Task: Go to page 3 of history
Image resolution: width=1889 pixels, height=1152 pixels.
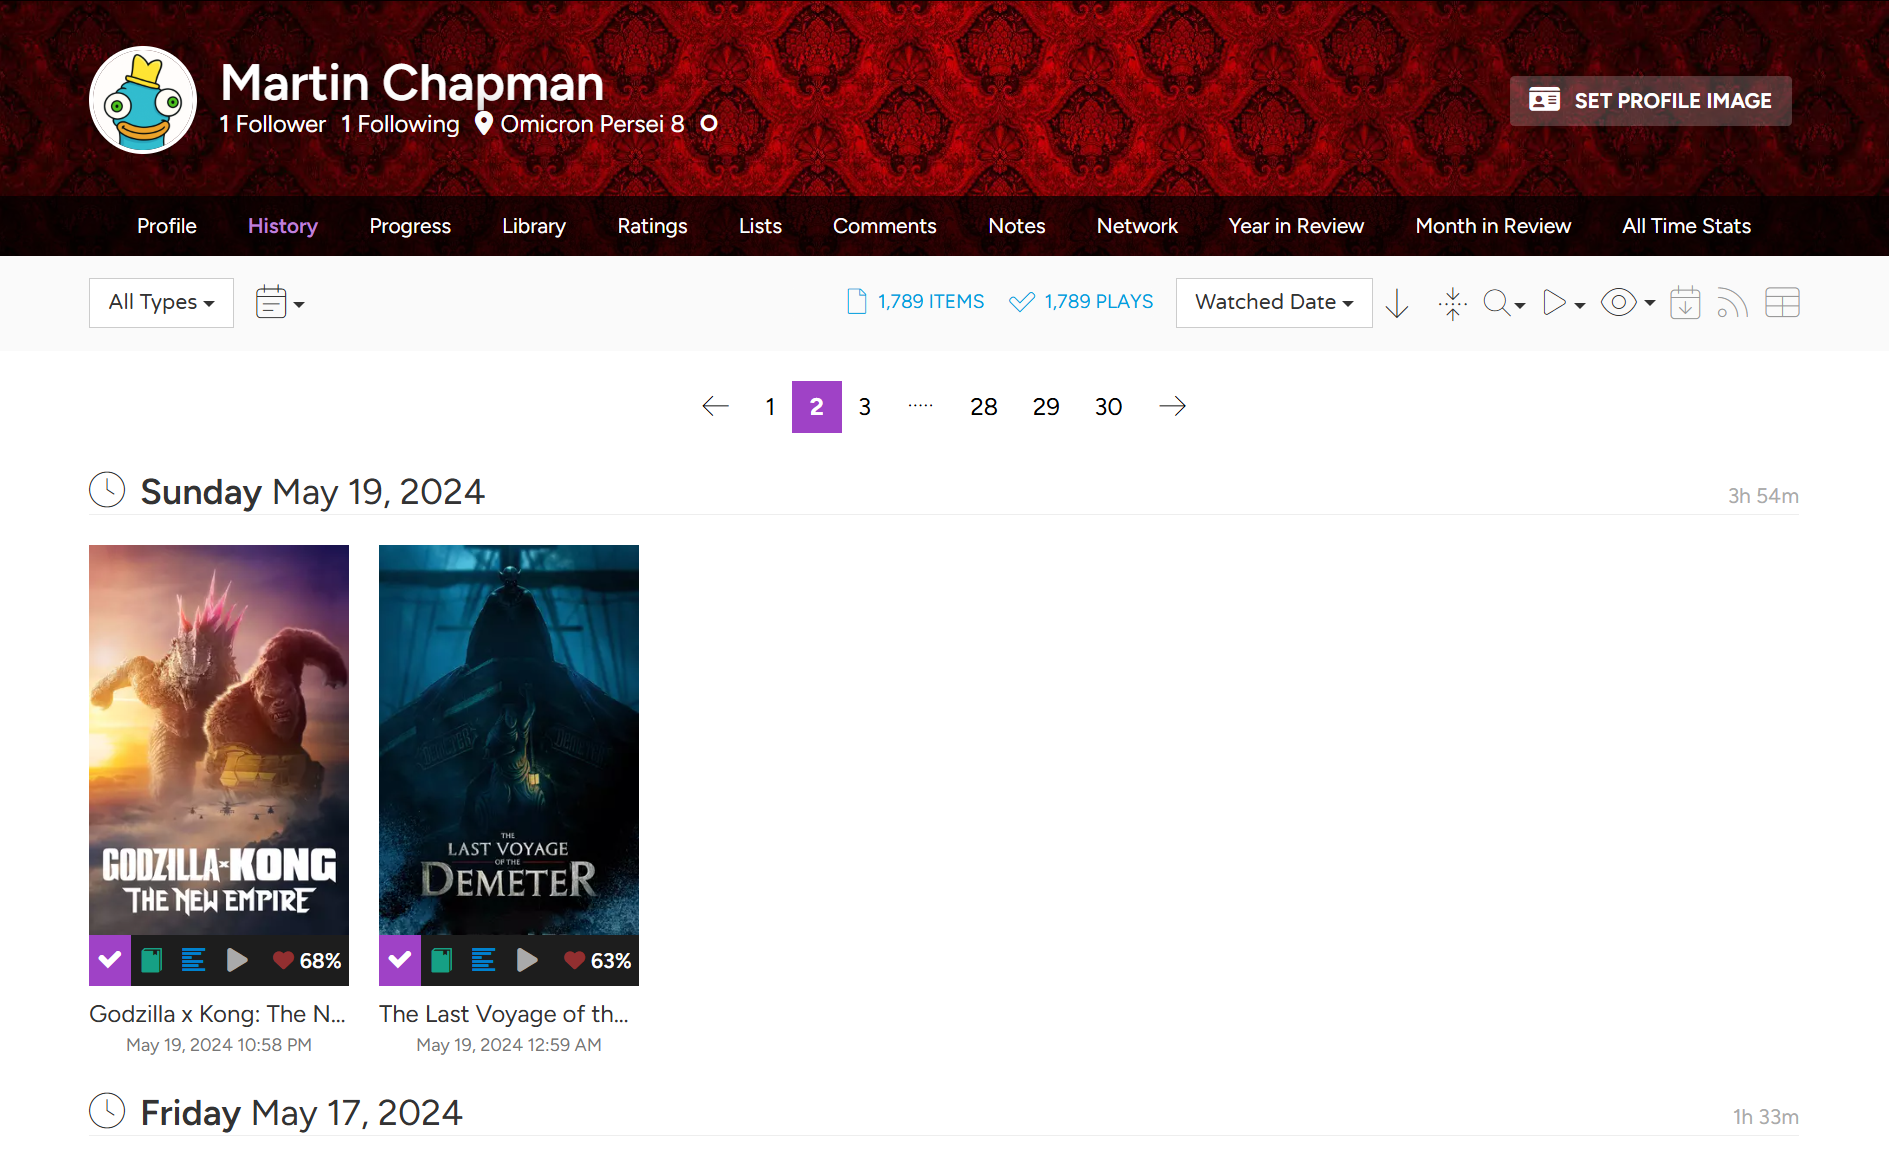Action: [865, 407]
